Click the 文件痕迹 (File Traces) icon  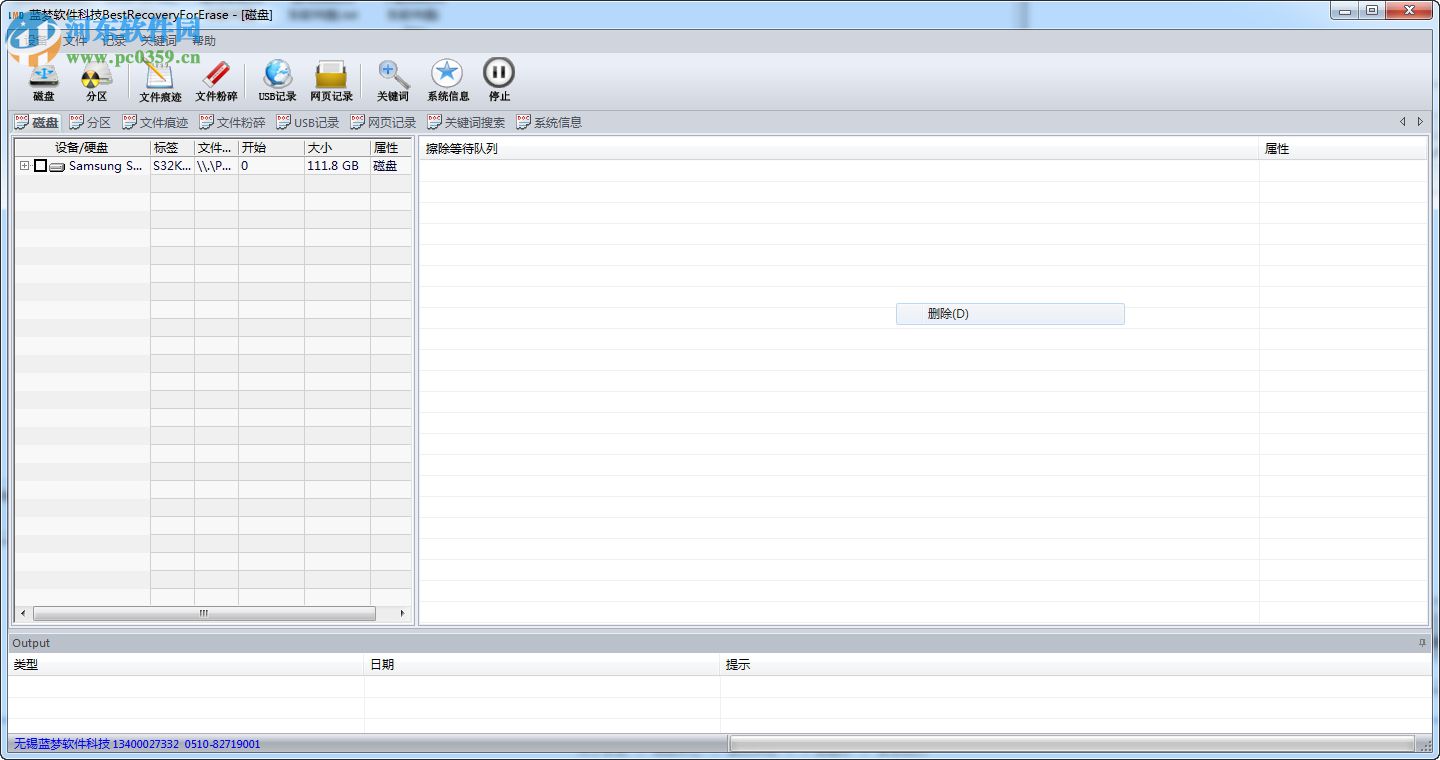(x=157, y=78)
